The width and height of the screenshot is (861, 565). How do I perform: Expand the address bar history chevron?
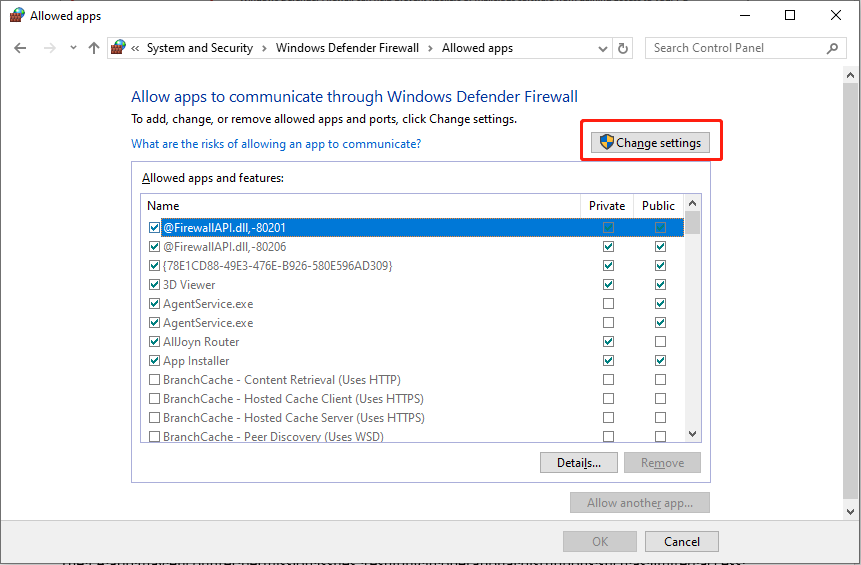pos(602,49)
